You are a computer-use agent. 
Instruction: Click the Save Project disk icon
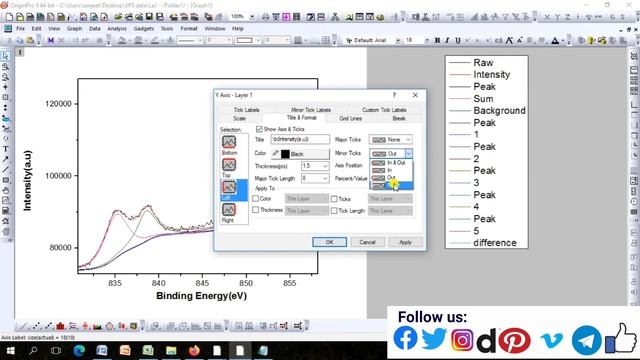[149, 17]
